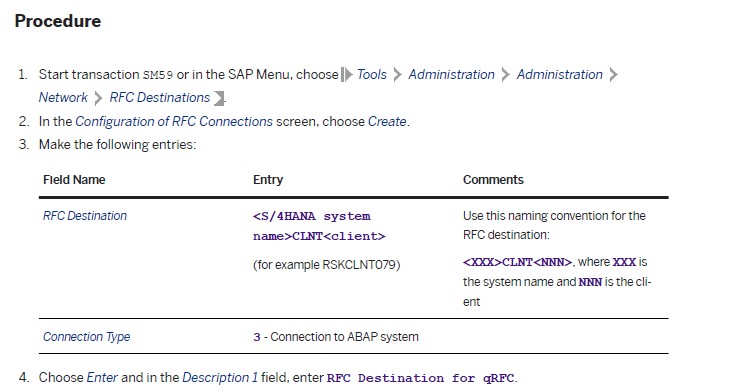
Task: Select the Tools menu path item
Action: 372,74
